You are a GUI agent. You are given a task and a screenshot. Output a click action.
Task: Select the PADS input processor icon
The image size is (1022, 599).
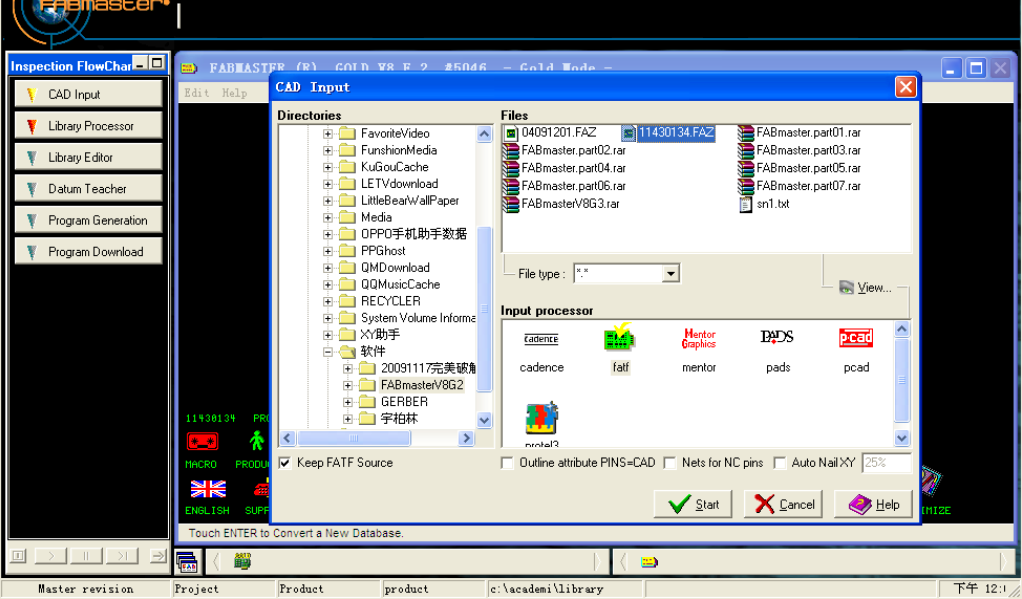point(777,337)
